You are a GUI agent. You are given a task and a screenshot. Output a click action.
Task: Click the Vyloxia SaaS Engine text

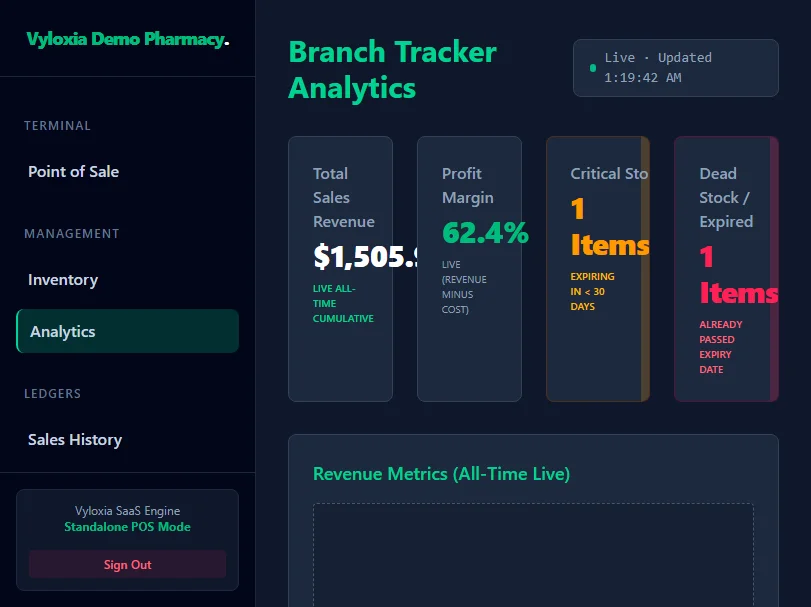point(127,511)
